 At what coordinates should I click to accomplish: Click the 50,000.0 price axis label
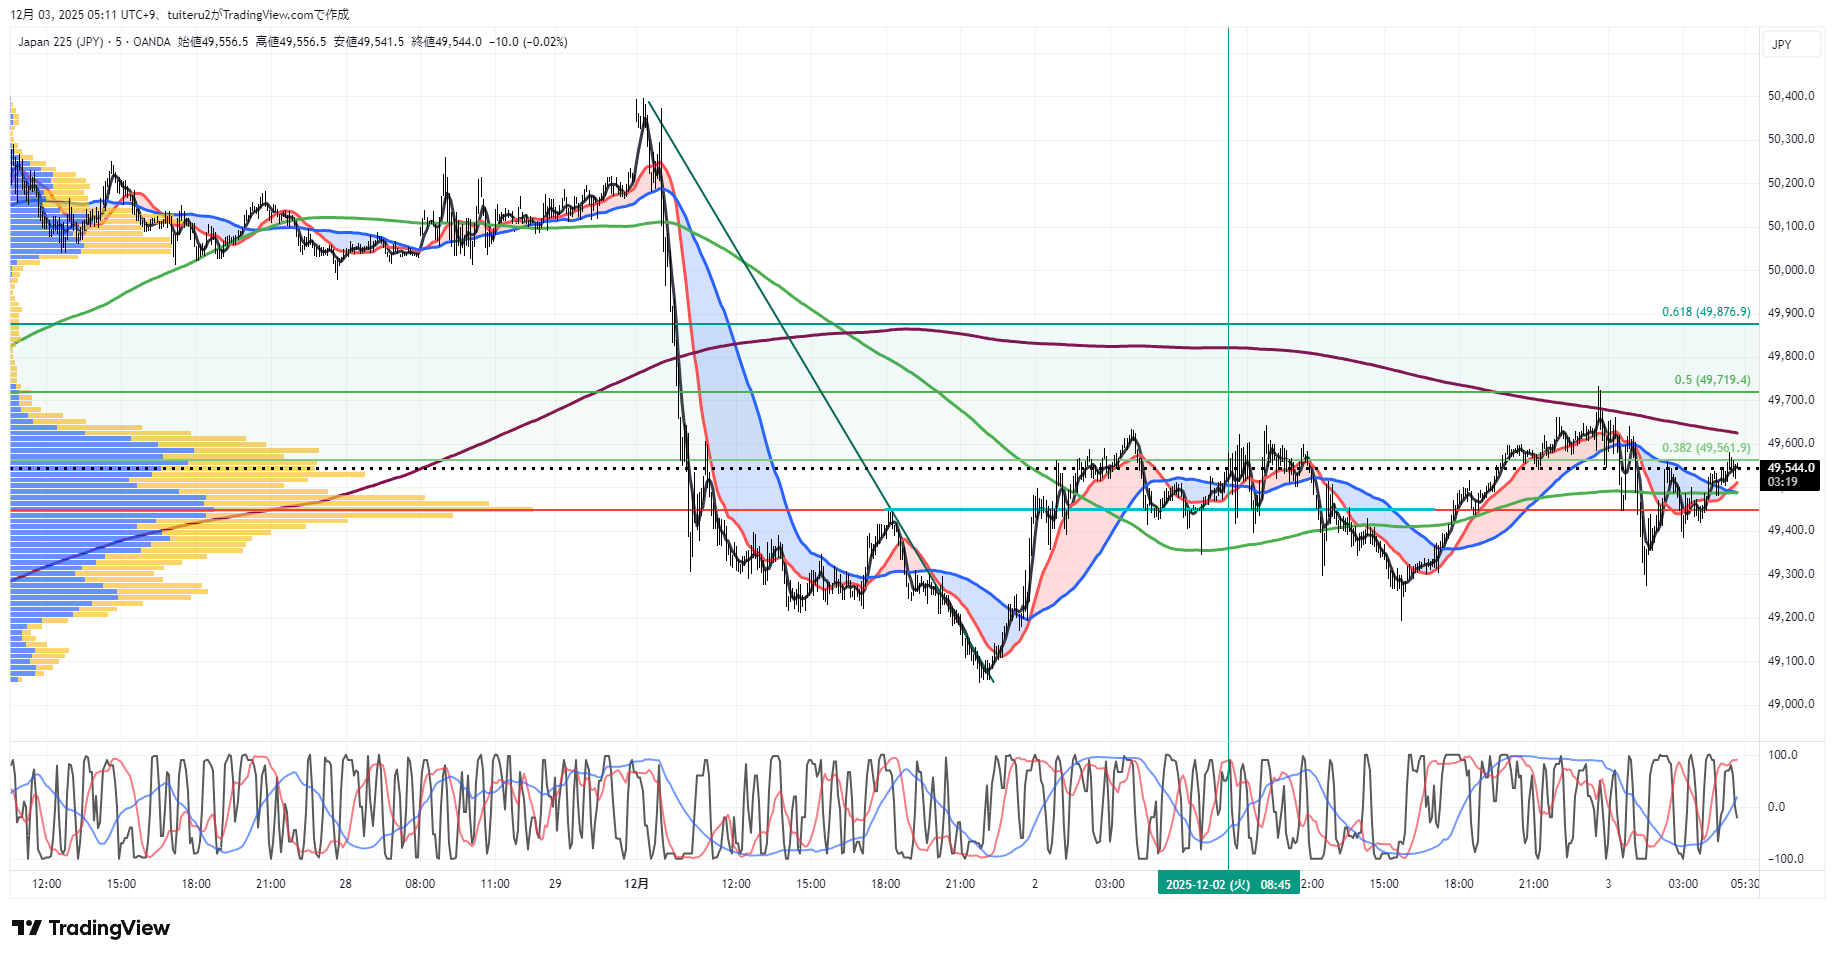click(x=1790, y=270)
